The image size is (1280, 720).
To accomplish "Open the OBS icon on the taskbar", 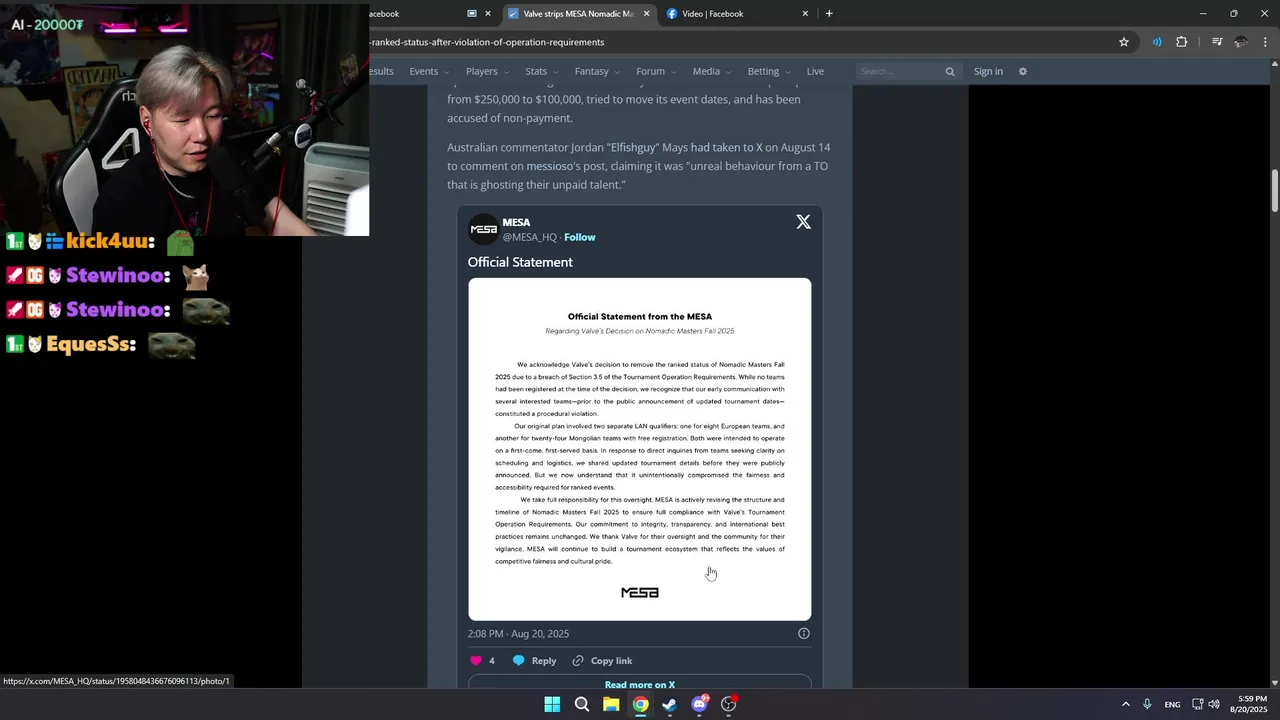I will [729, 704].
